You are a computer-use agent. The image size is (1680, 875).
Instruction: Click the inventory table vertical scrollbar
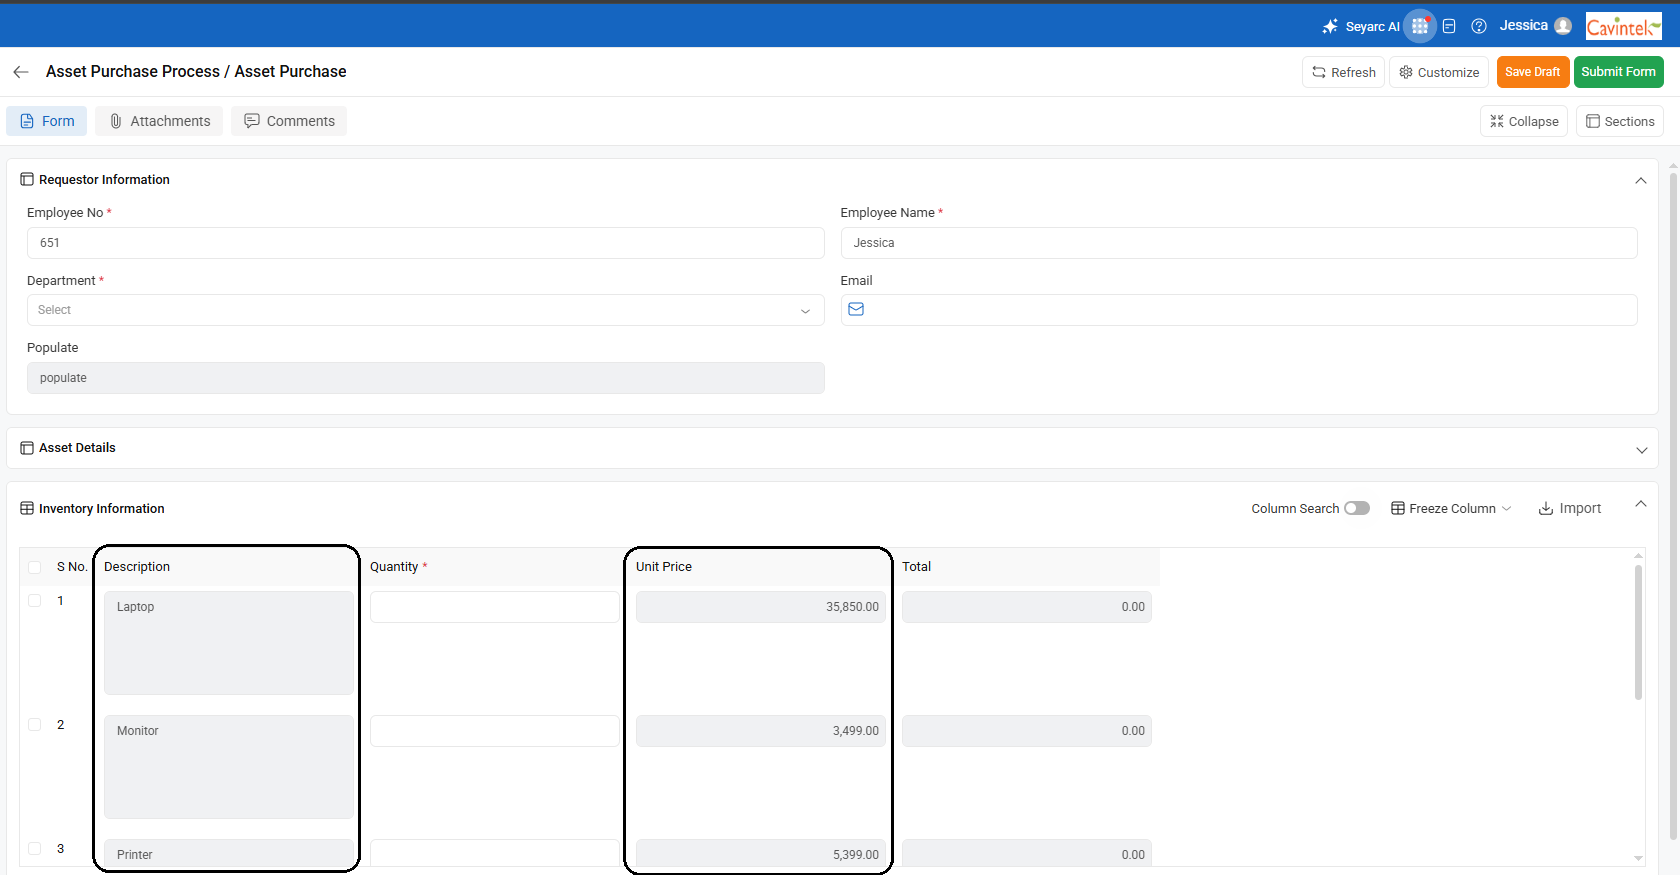pos(1638,632)
